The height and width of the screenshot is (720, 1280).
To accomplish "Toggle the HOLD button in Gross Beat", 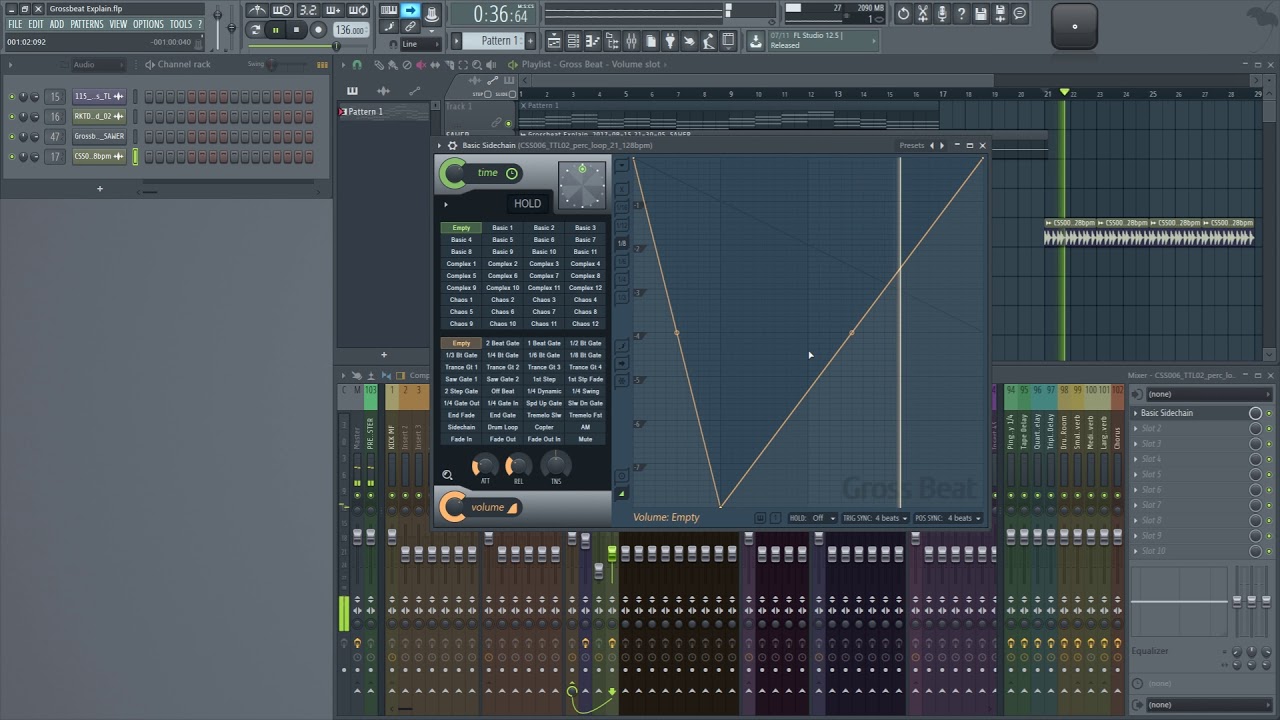I will (527, 204).
